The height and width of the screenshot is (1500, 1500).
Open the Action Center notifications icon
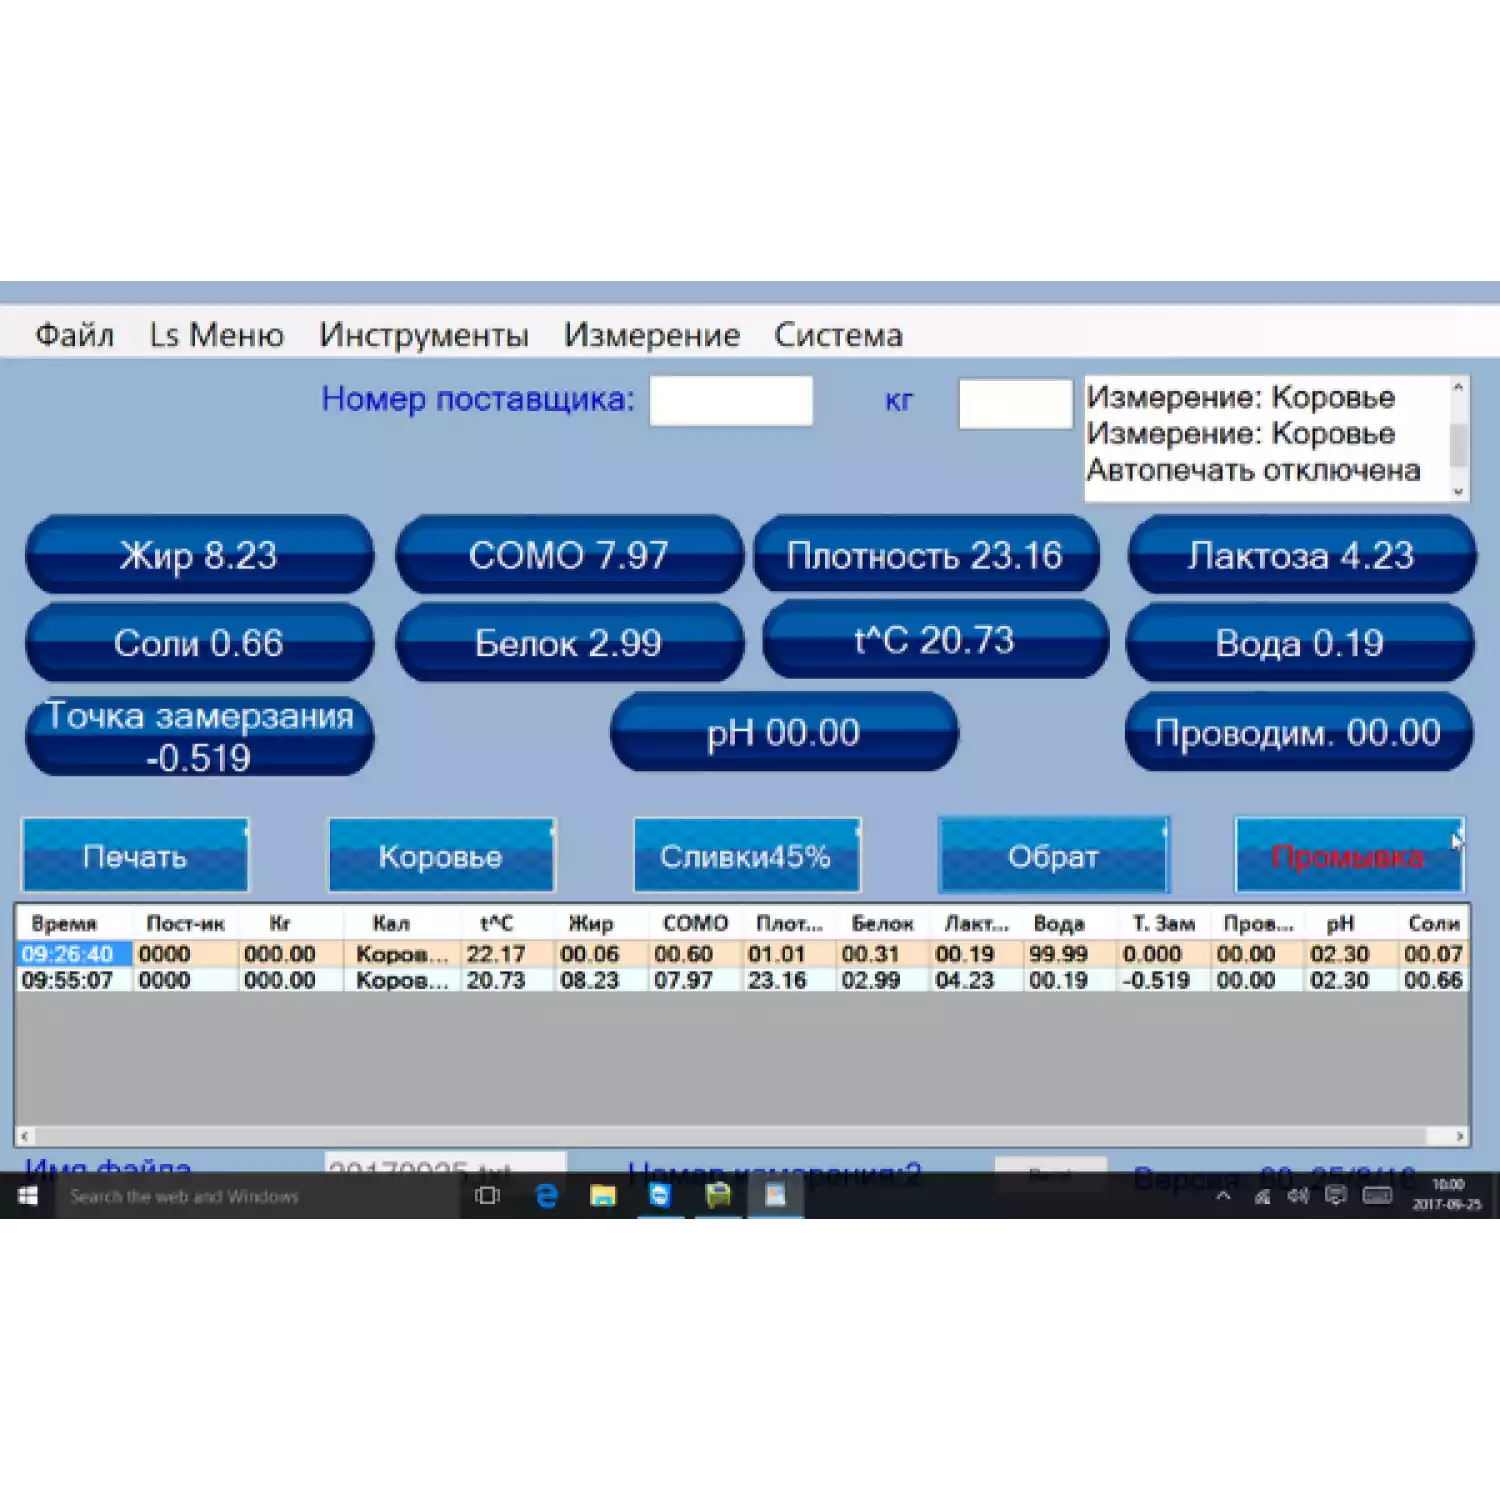point(1335,1196)
